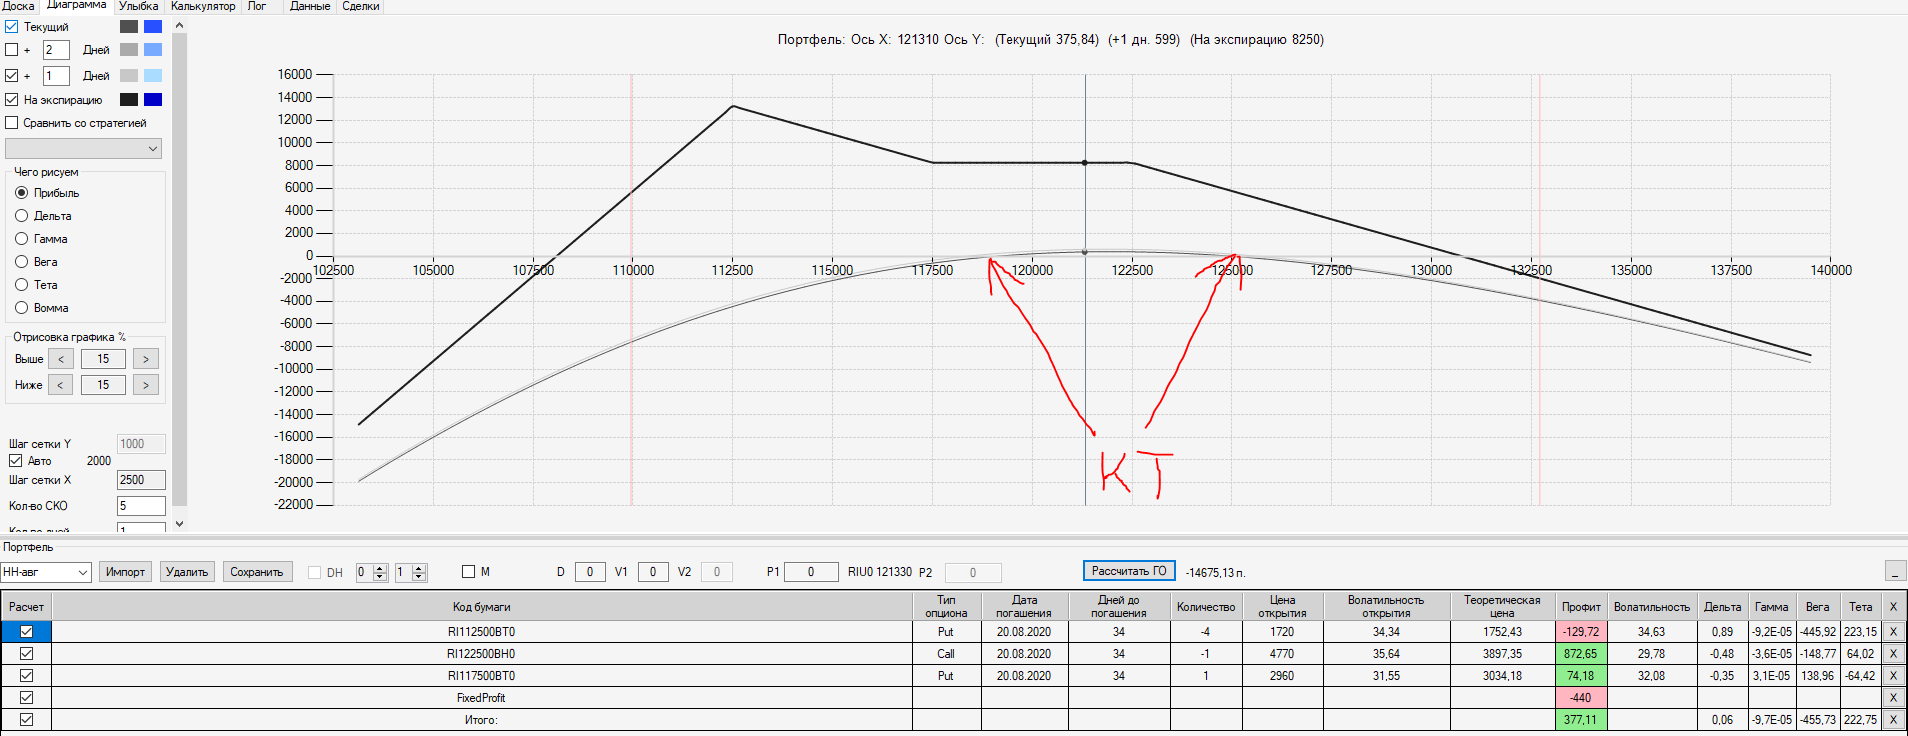Enable Сравнить со стратегией checkbox
The width and height of the screenshot is (1908, 736).
(x=12, y=123)
